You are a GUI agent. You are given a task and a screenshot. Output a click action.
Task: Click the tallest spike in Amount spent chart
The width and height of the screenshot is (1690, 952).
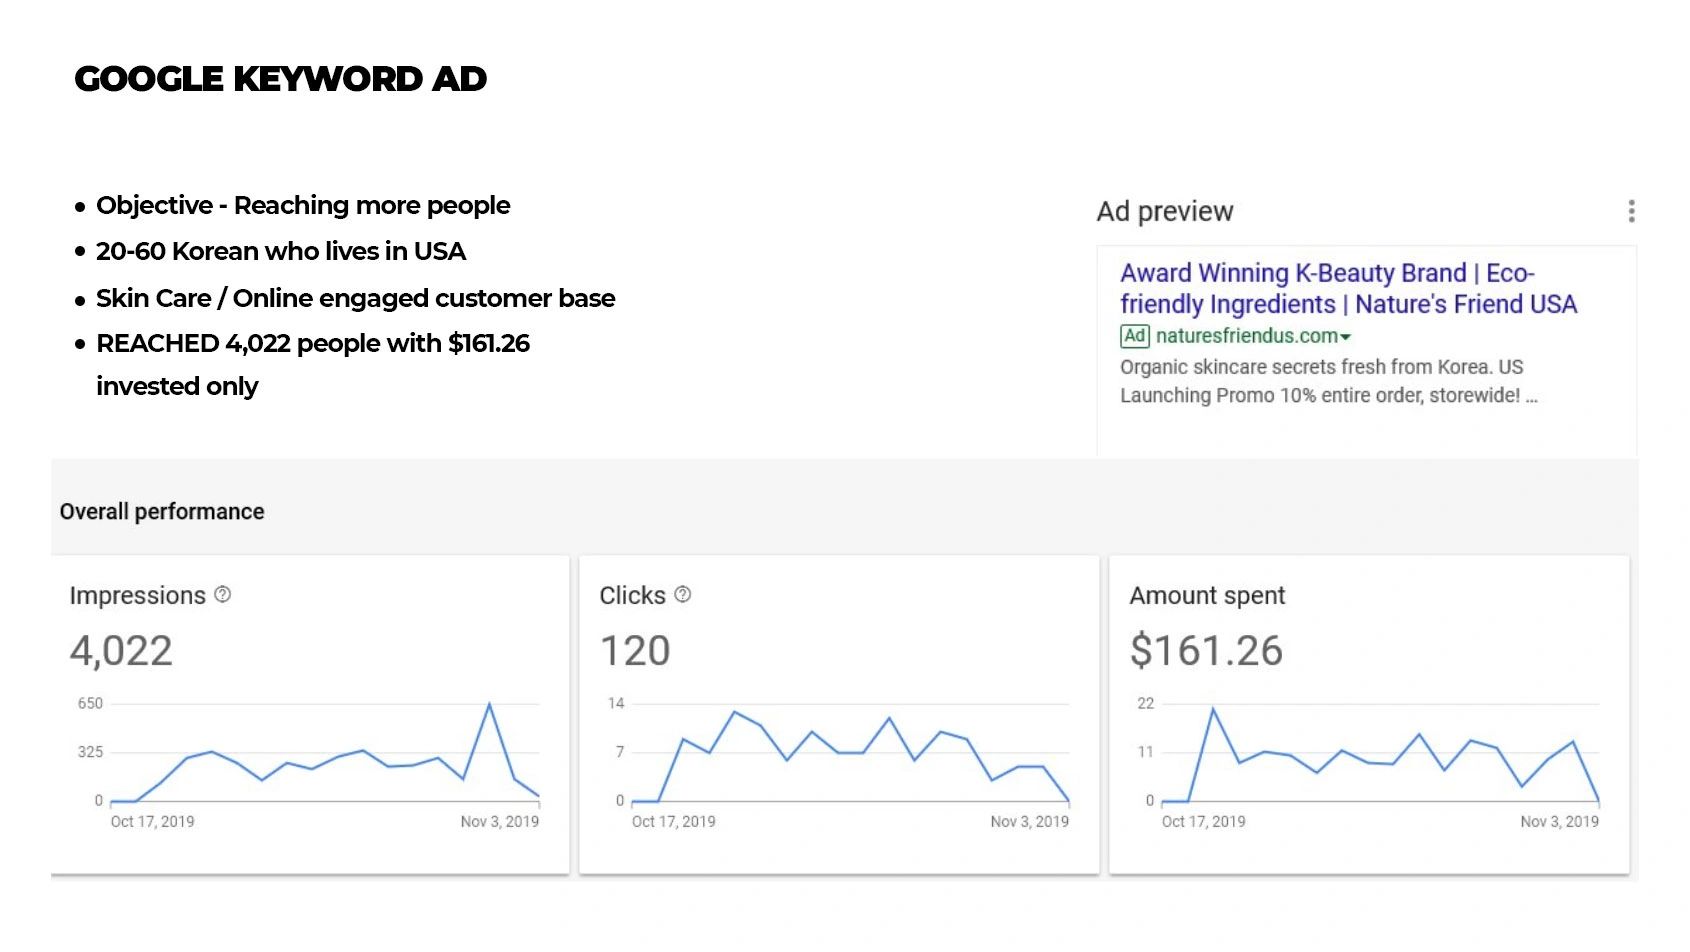1213,710
